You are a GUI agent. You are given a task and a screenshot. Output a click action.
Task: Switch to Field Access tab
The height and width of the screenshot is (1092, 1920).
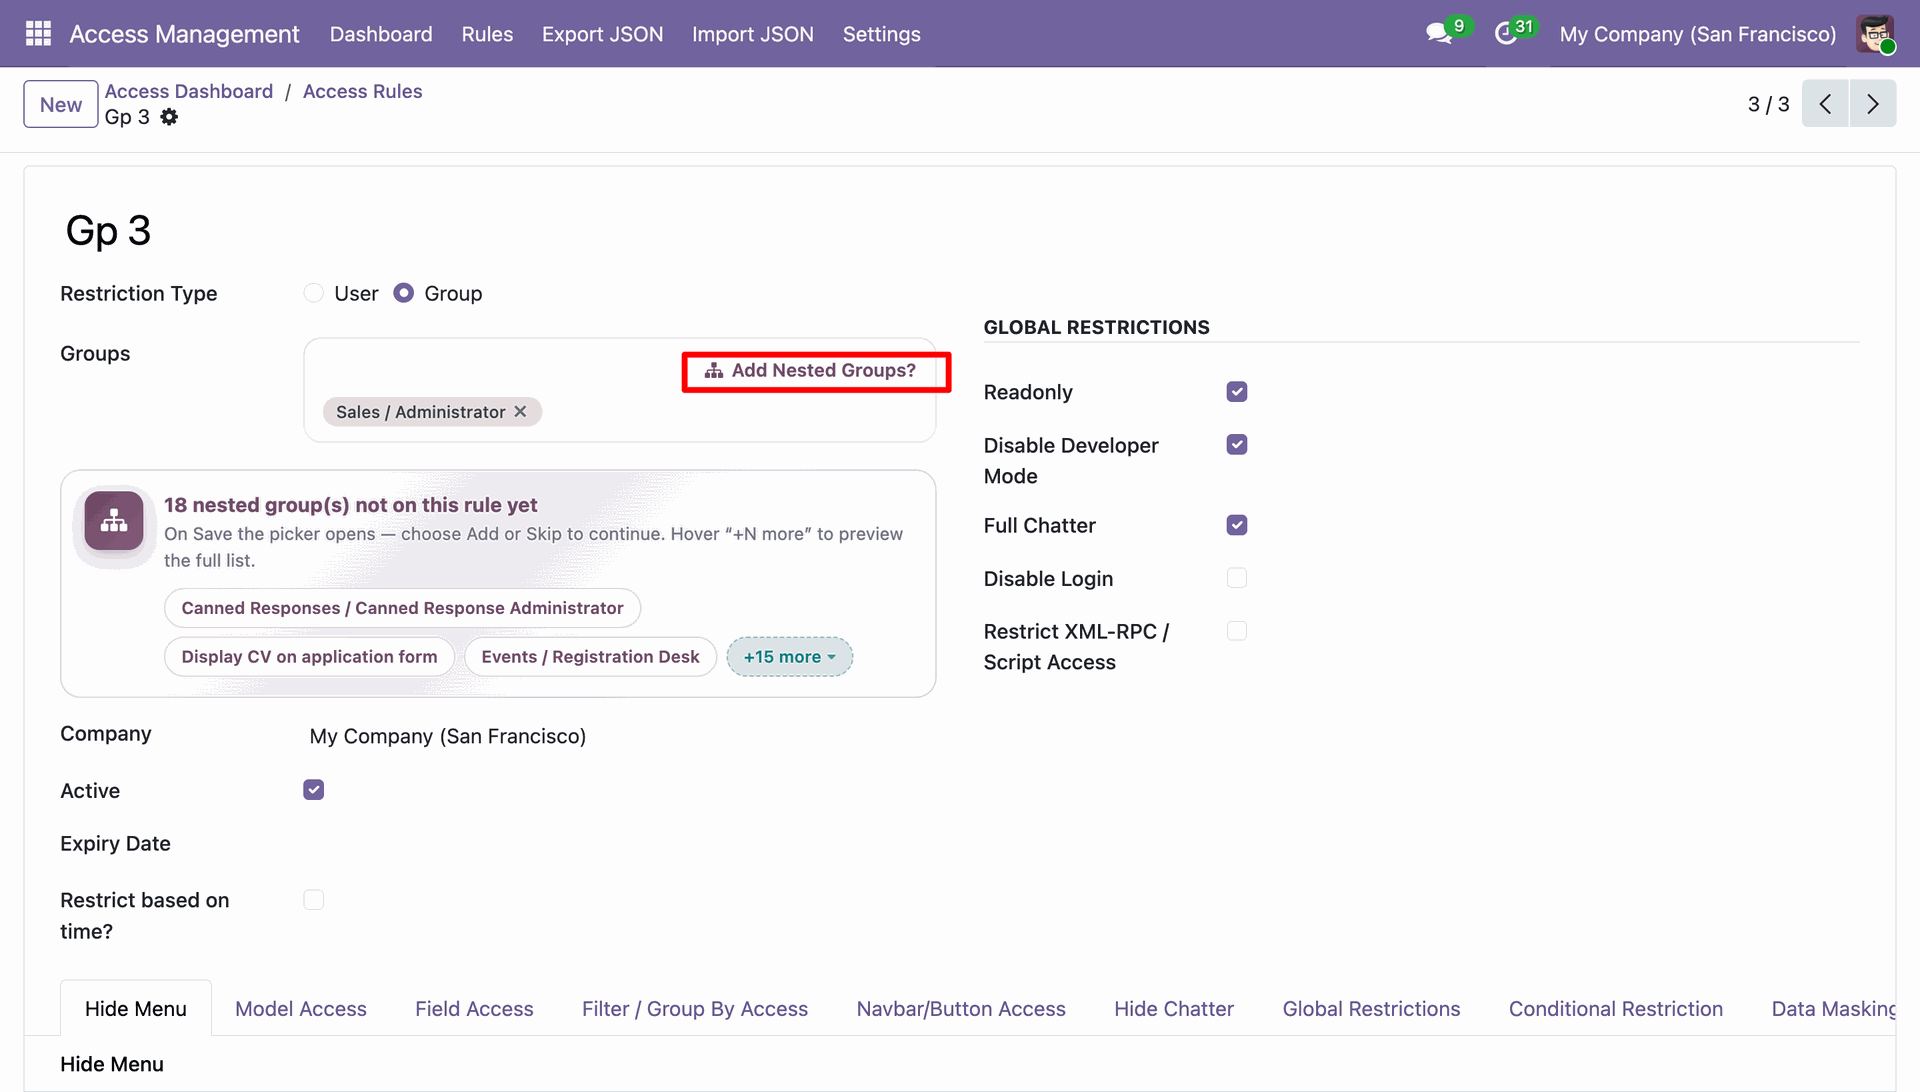[x=474, y=1009]
